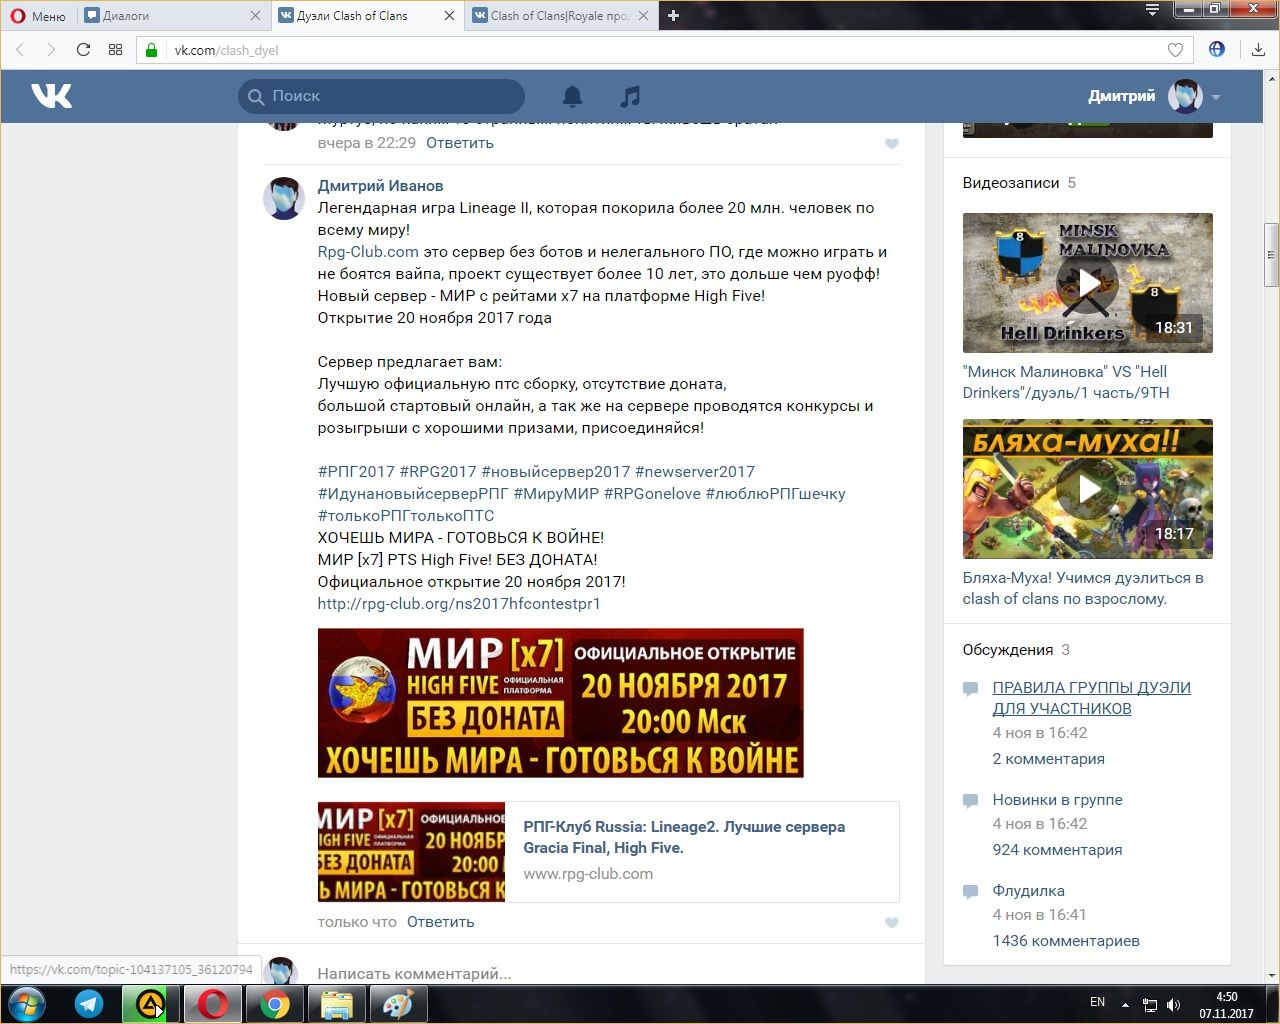Expand the Дмитрий profile dropdown arrow

click(x=1216, y=97)
